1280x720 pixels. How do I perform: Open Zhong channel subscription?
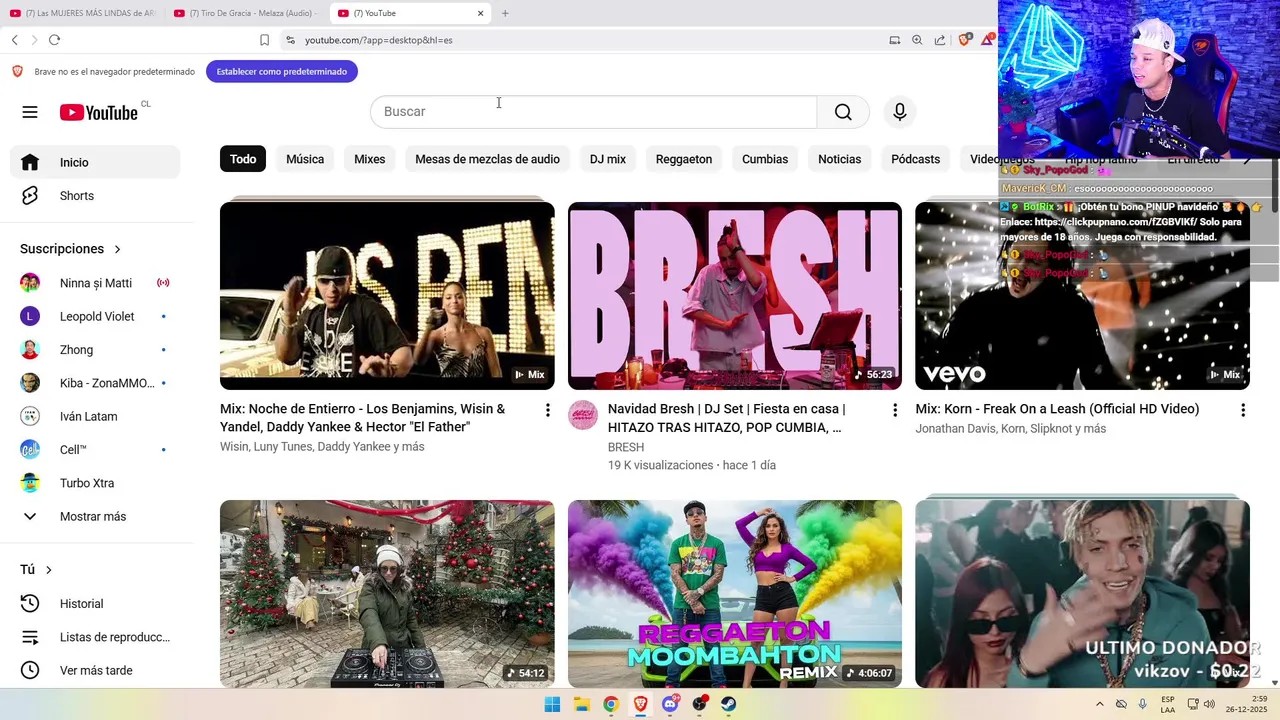point(95,350)
